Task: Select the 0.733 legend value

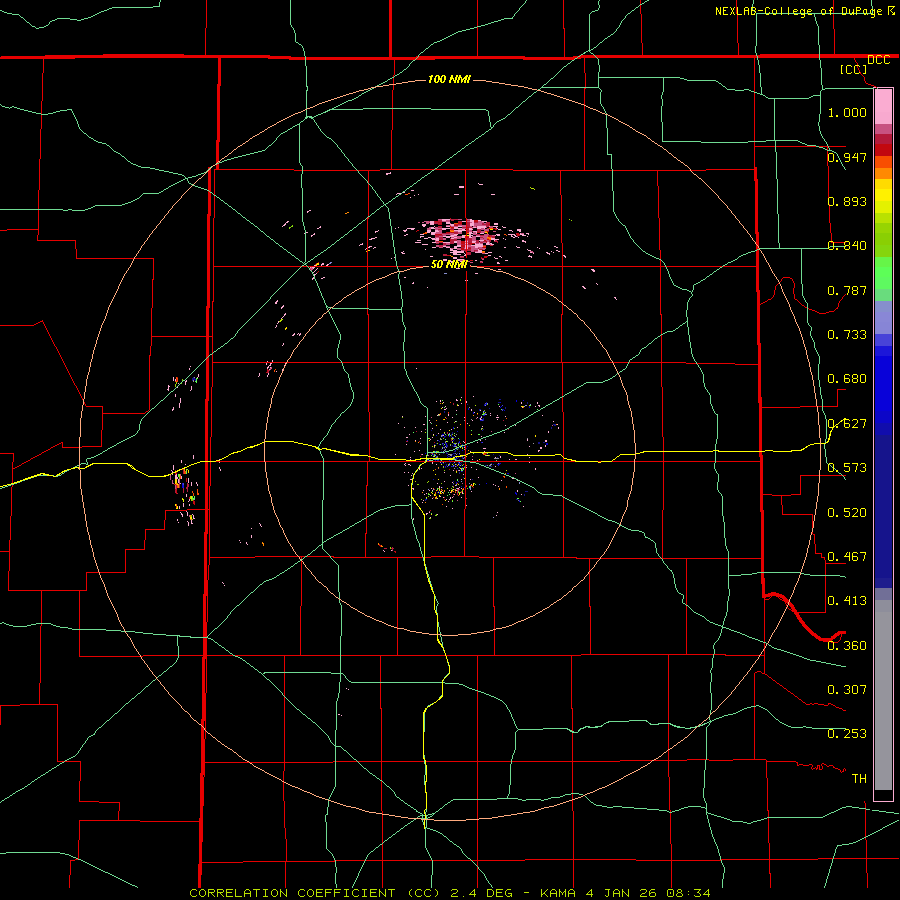Action: pos(847,335)
